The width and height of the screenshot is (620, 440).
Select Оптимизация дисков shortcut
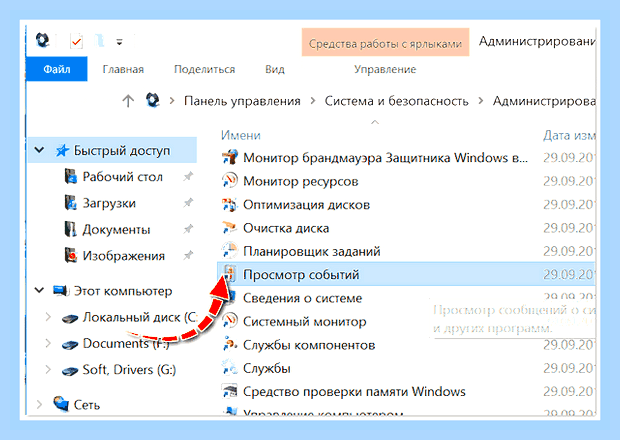[x=306, y=205]
